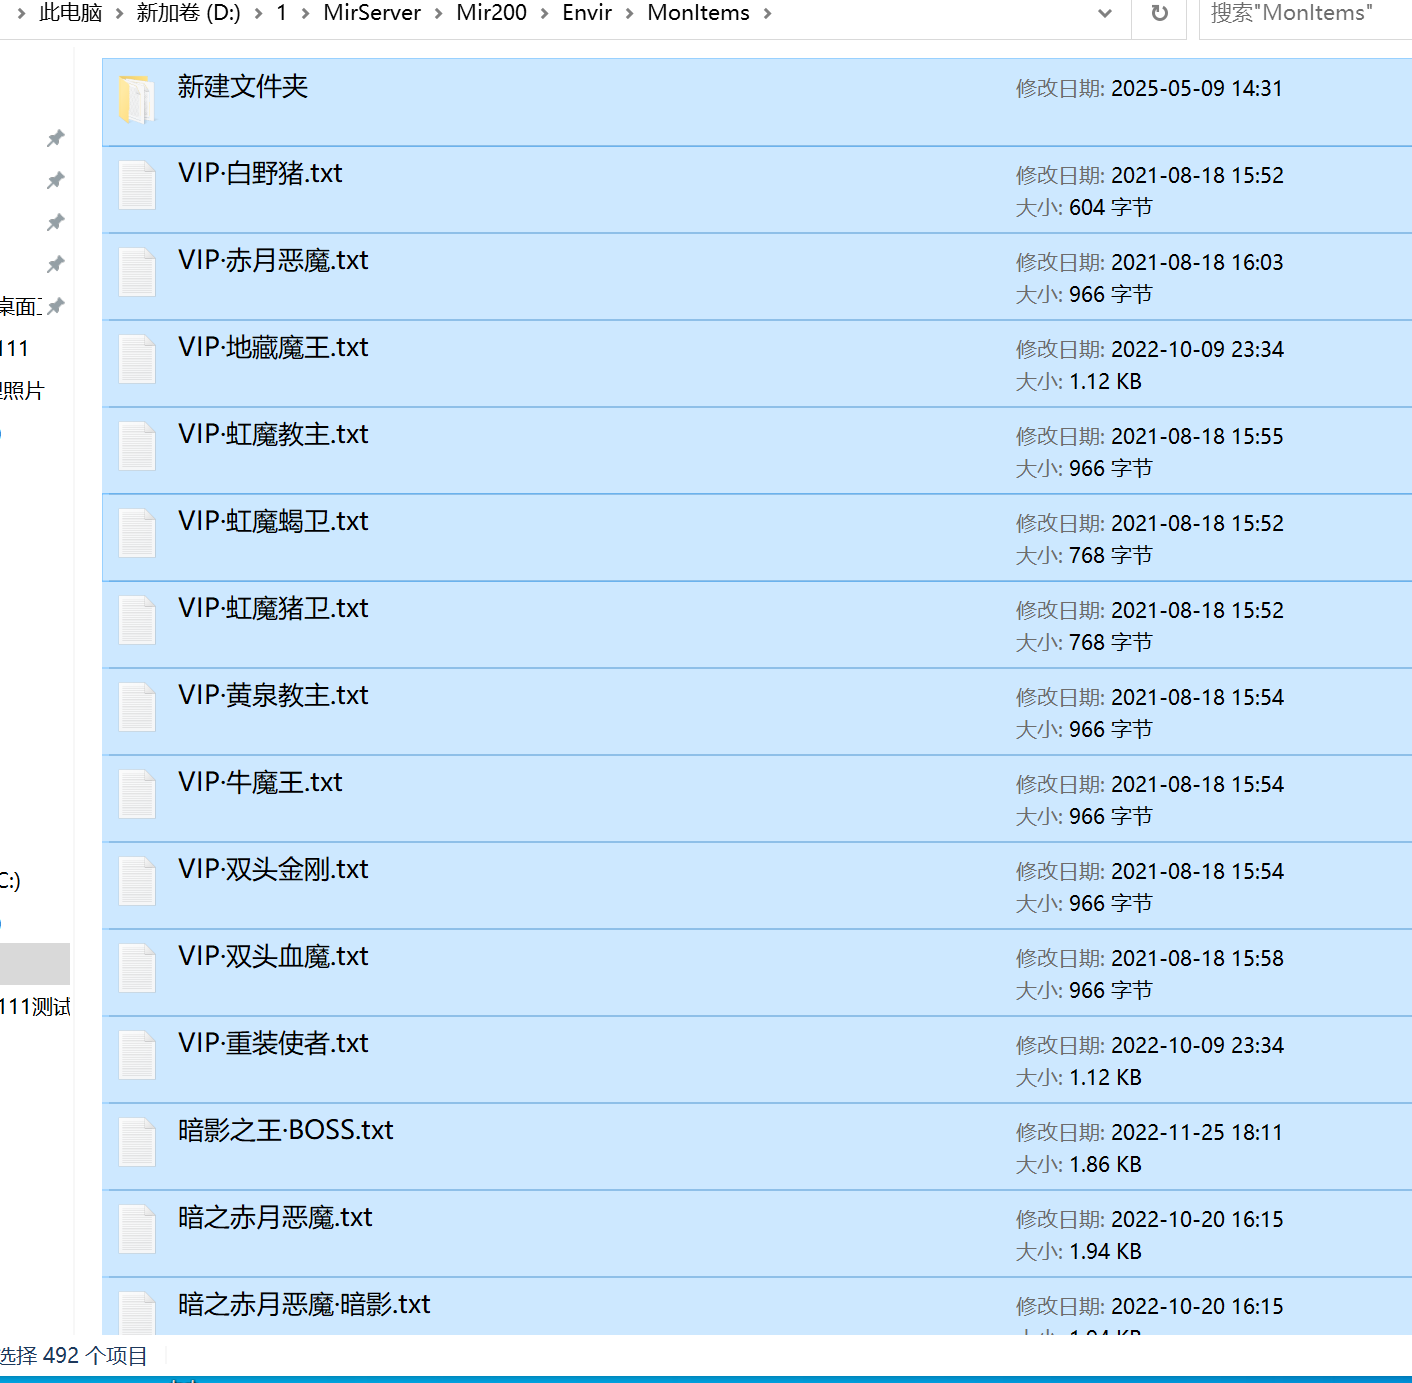Open 111测试 in the navigation pane
1412x1383 pixels.
point(35,1007)
